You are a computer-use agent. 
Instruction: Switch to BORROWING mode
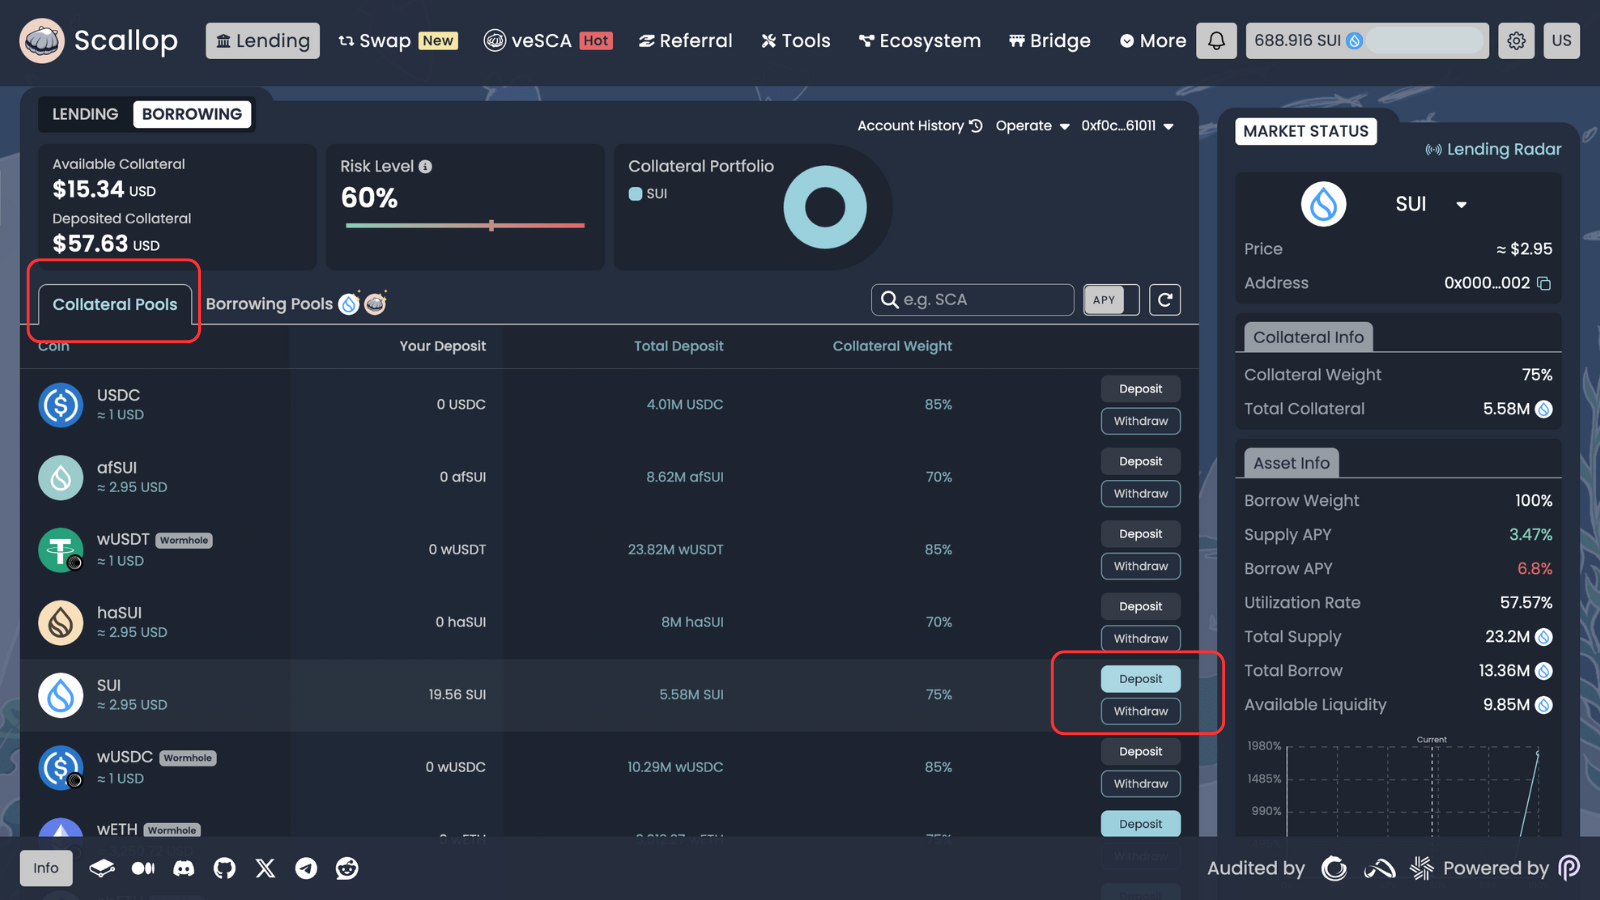coord(192,114)
